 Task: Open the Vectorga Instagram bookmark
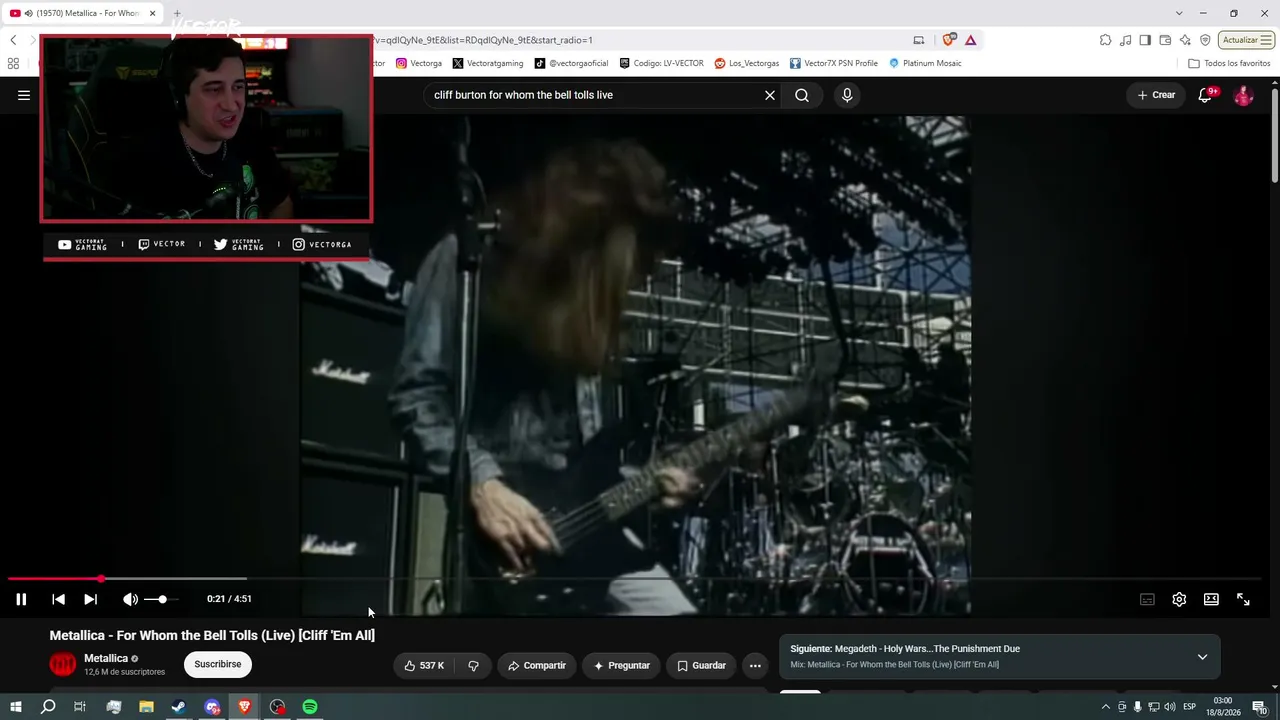(419, 63)
